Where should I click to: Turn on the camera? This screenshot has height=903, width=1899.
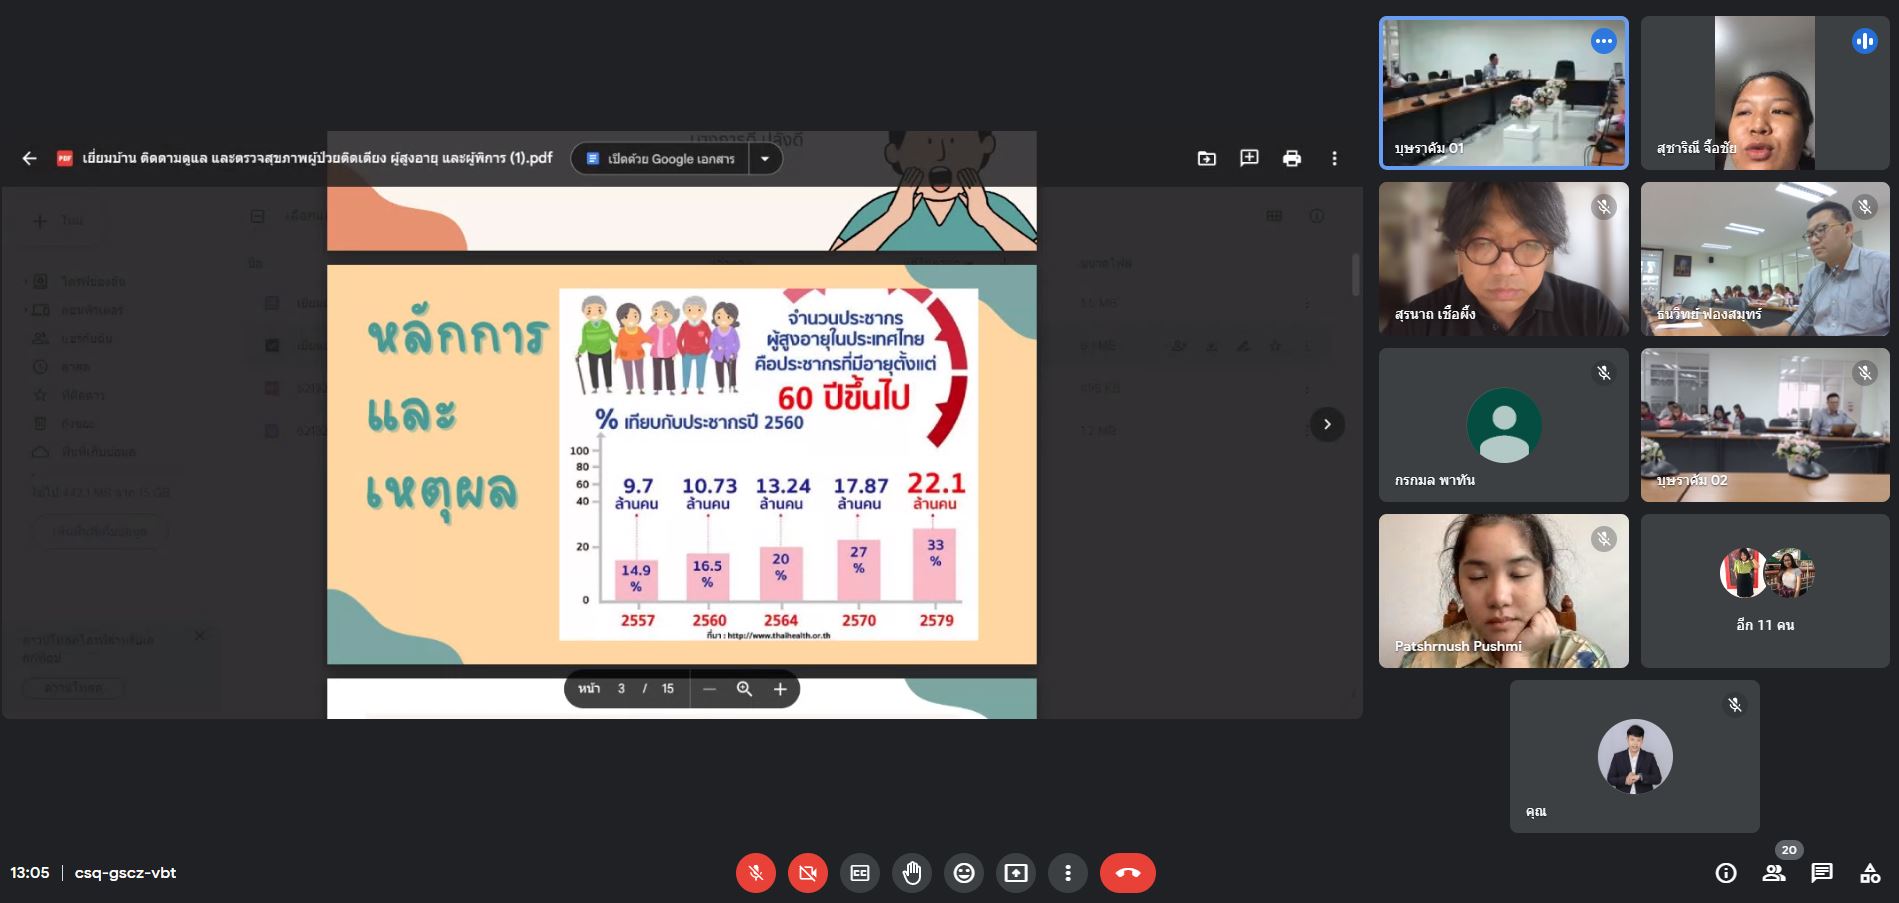[x=808, y=873]
